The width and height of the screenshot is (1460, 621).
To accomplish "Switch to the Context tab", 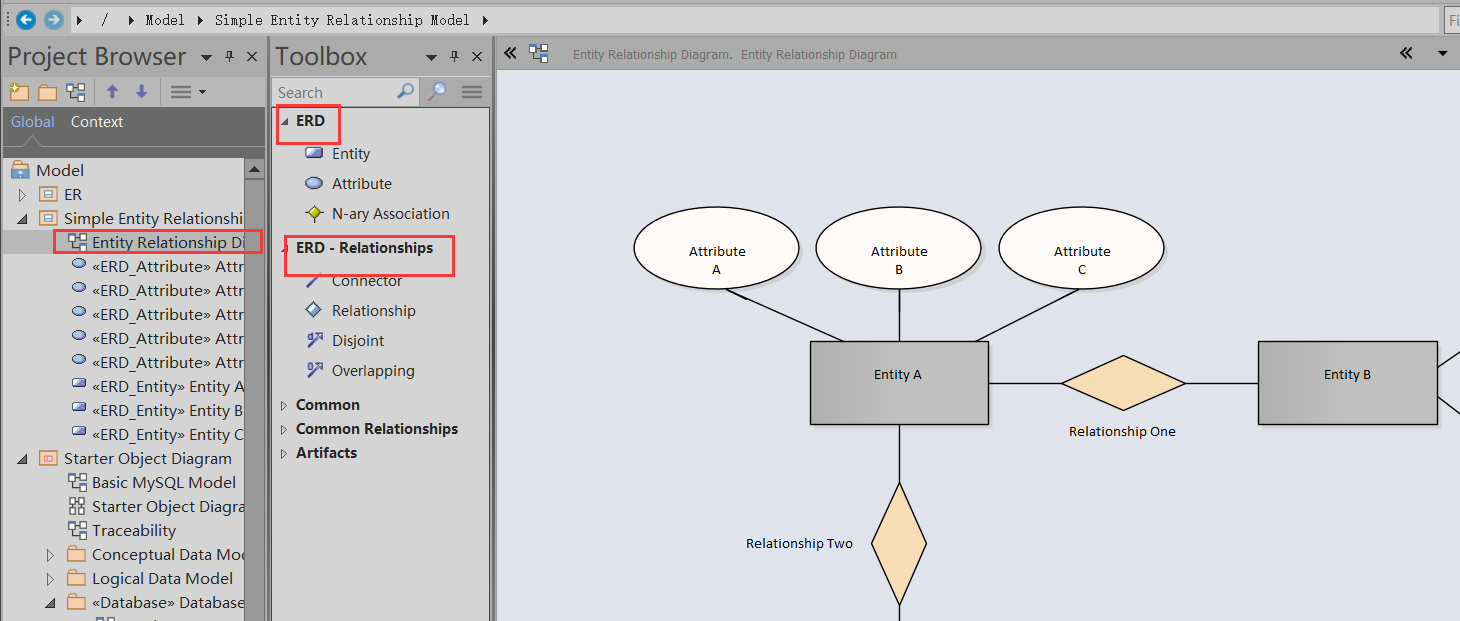I will (97, 121).
